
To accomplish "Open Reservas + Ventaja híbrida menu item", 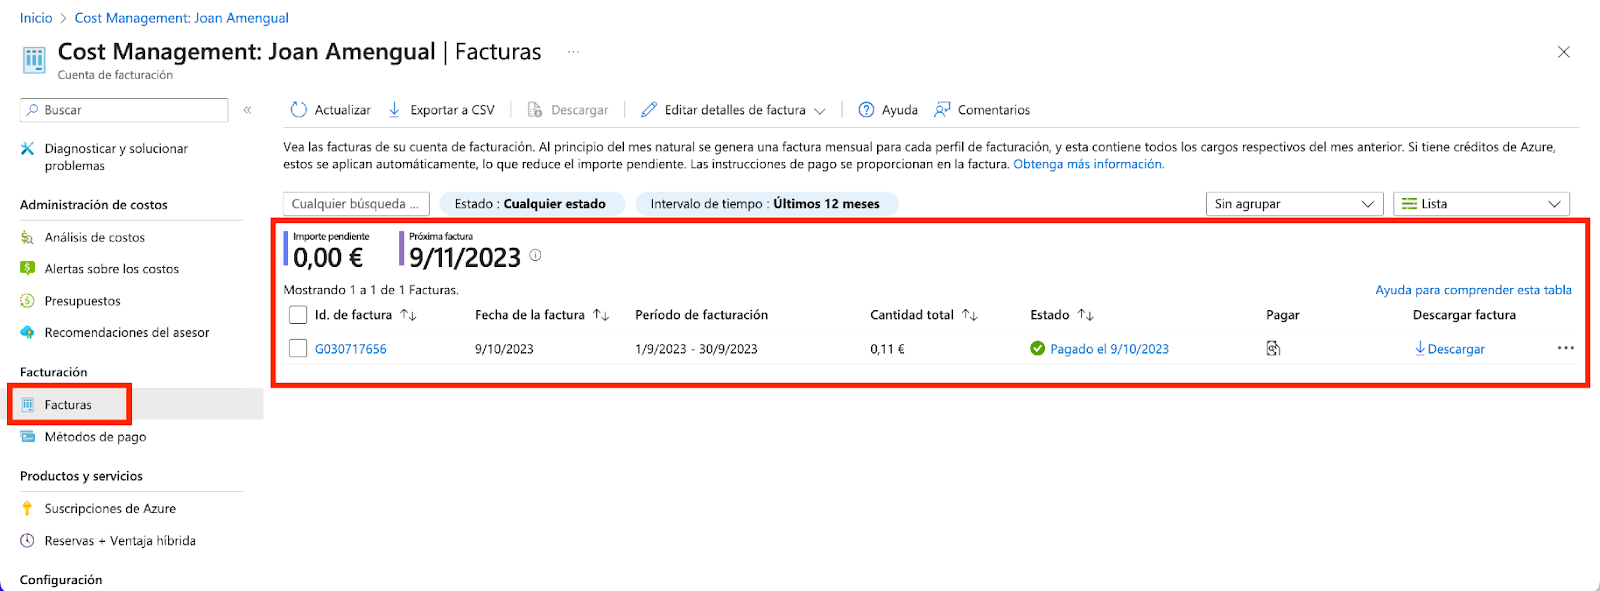I will coord(120,541).
